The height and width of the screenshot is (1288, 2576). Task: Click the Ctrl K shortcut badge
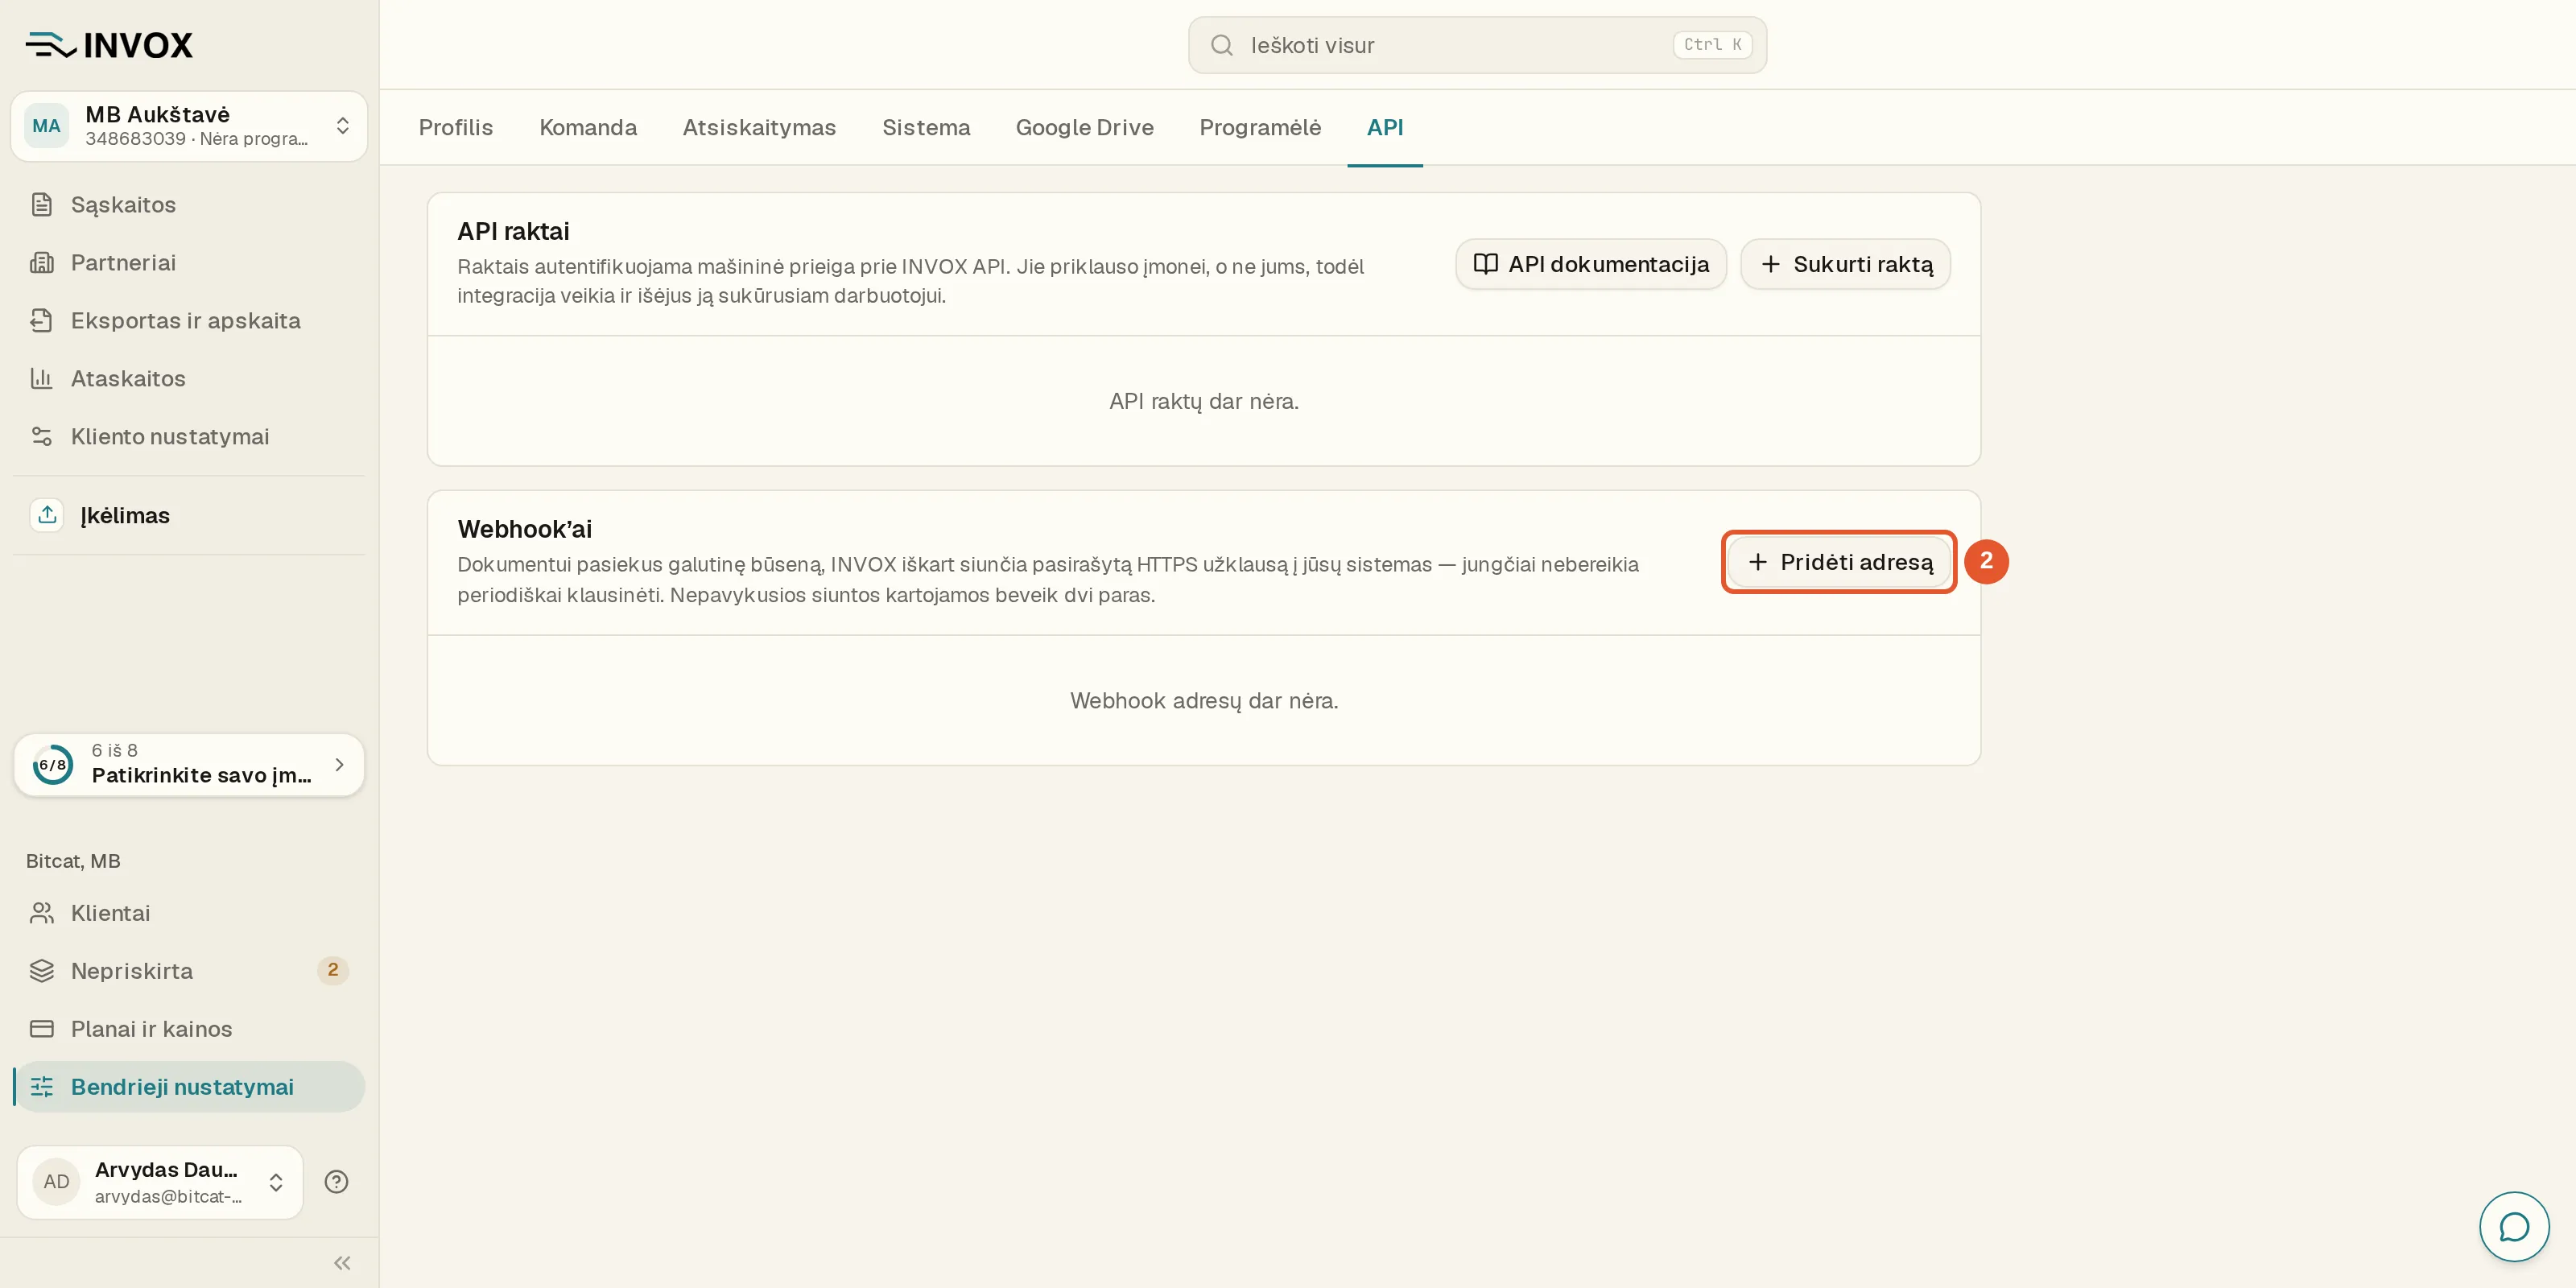pyautogui.click(x=1712, y=45)
